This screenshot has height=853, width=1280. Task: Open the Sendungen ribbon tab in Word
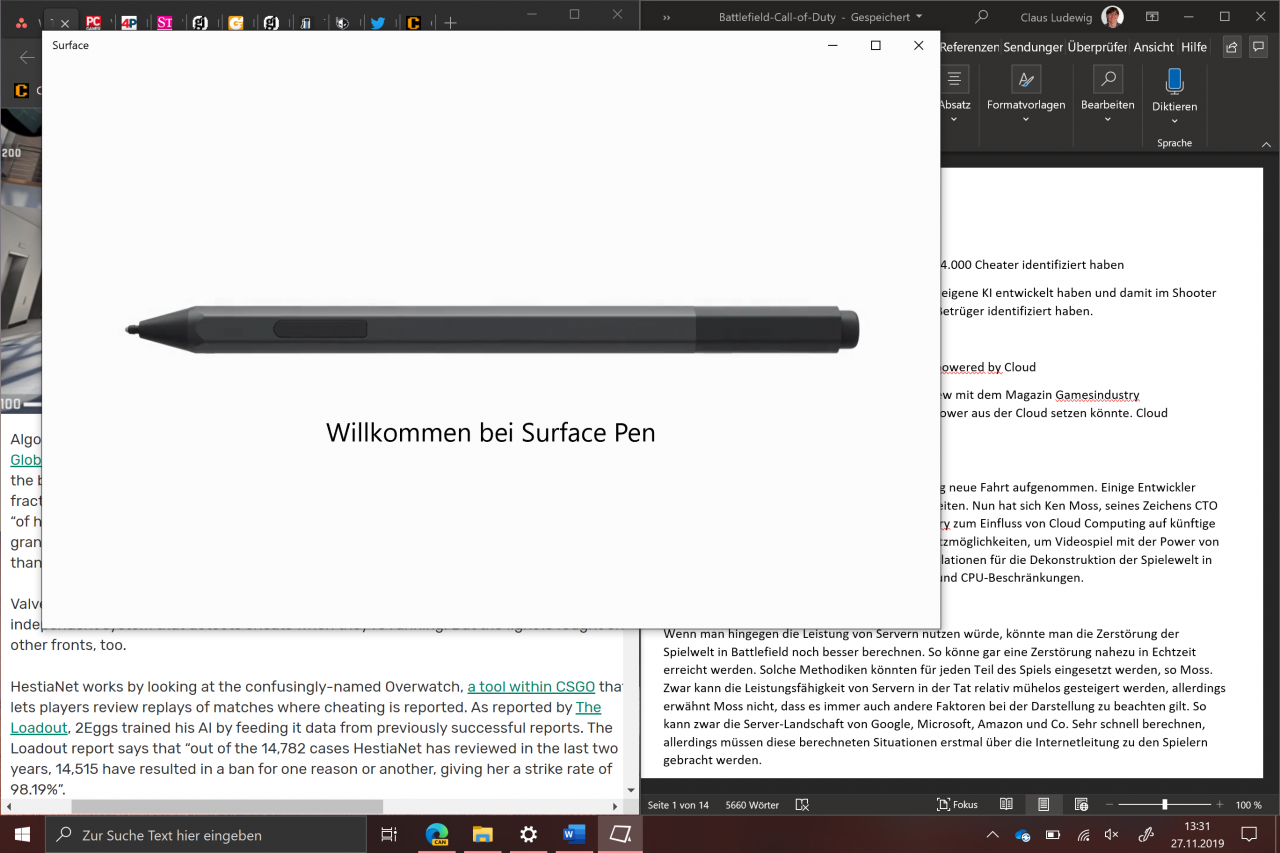[x=1033, y=47]
